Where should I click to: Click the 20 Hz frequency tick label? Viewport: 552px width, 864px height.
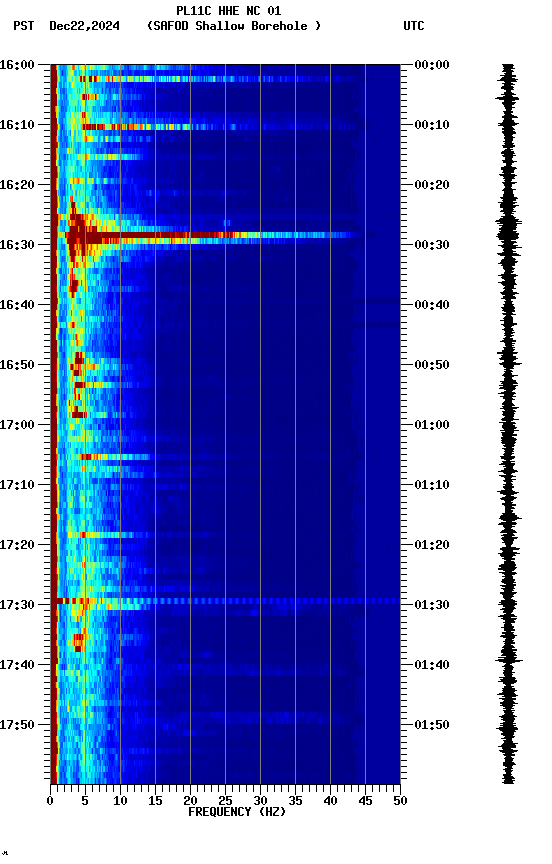point(190,802)
